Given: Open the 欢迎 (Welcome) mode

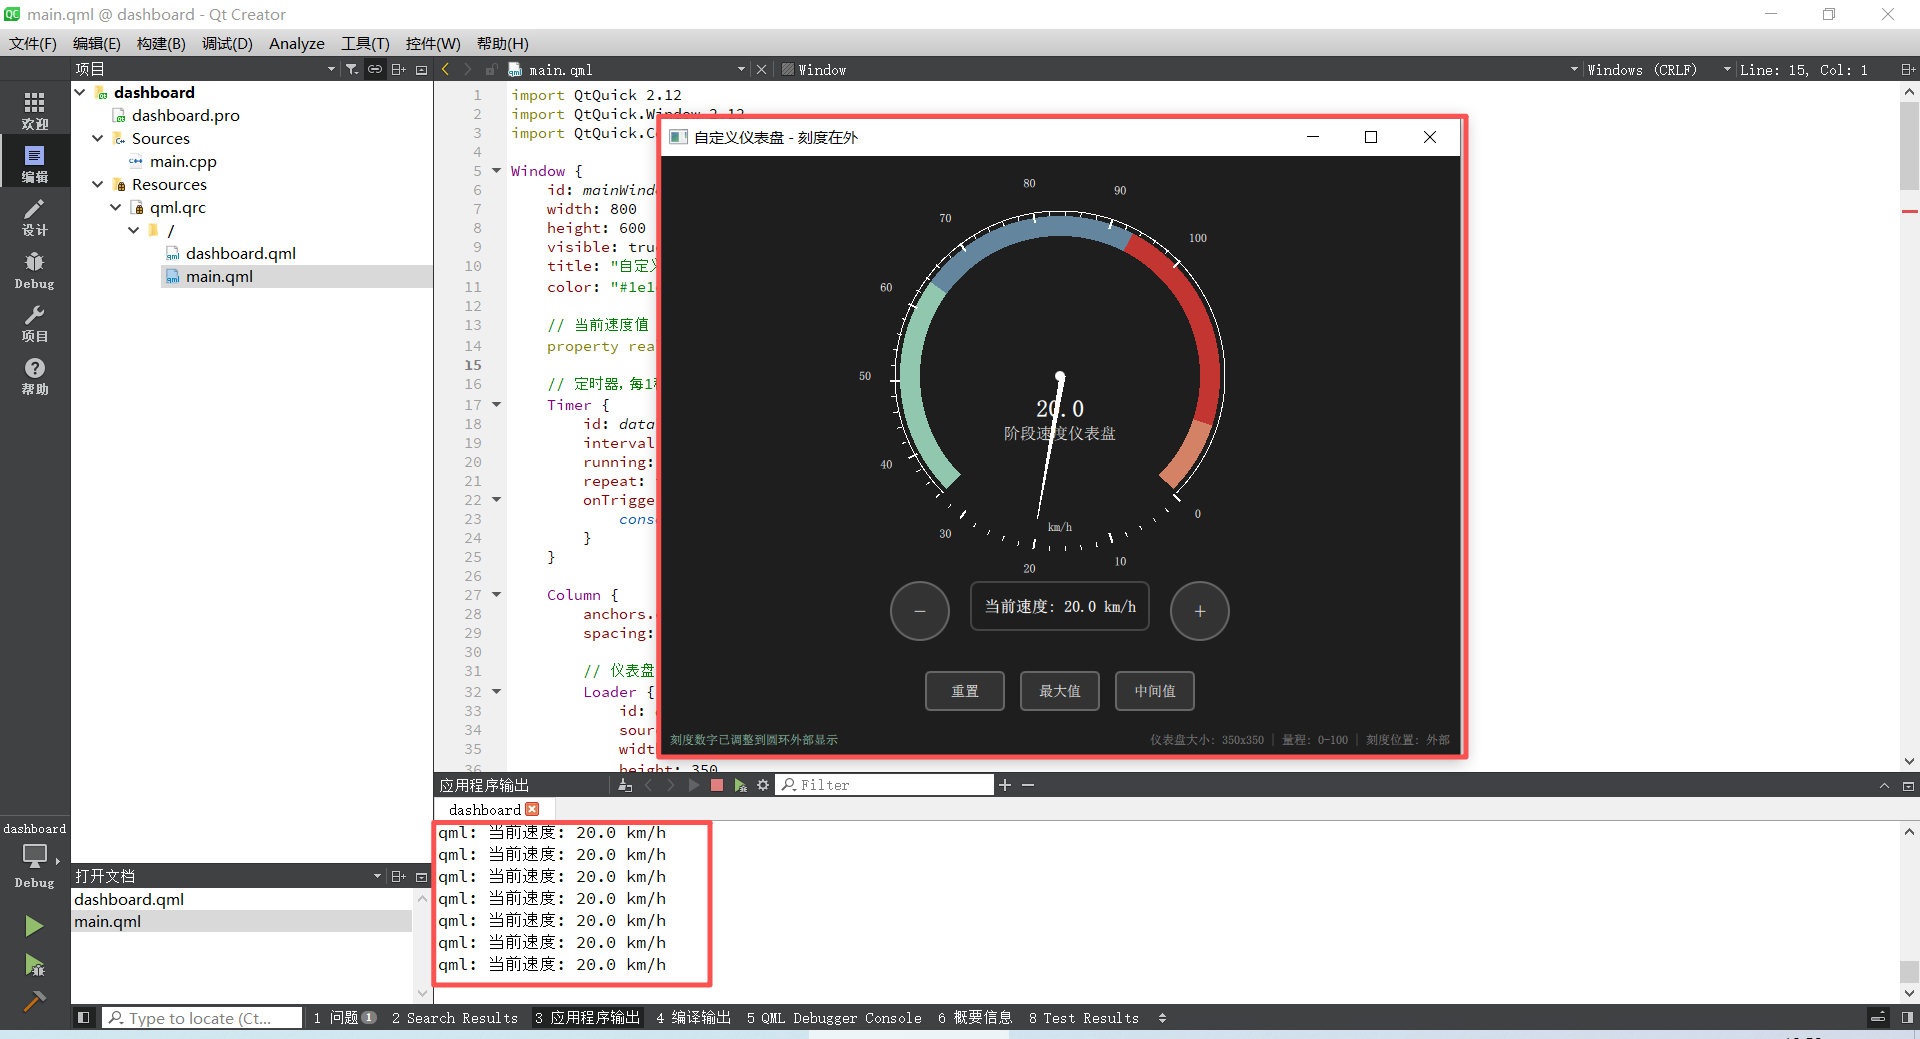Looking at the screenshot, I should click(35, 110).
